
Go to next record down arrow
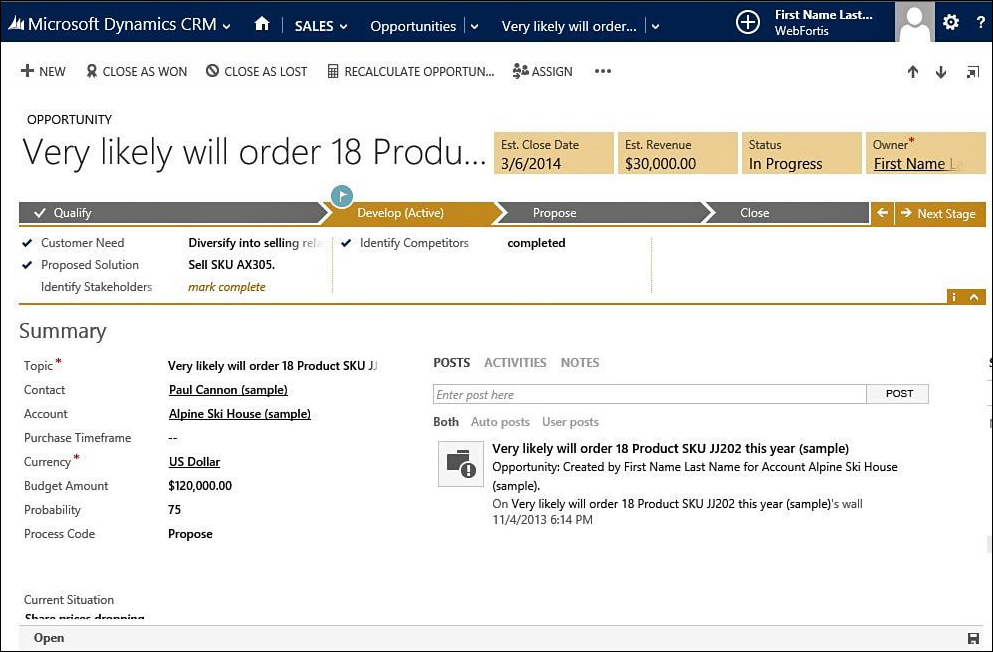941,72
